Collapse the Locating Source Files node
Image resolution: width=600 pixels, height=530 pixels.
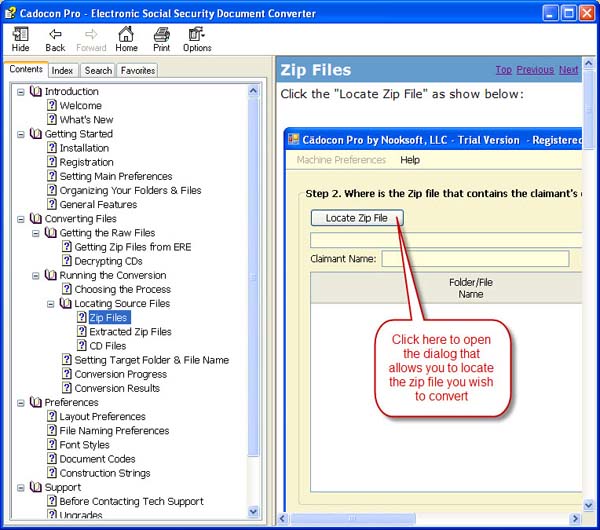pyautogui.click(x=51, y=304)
